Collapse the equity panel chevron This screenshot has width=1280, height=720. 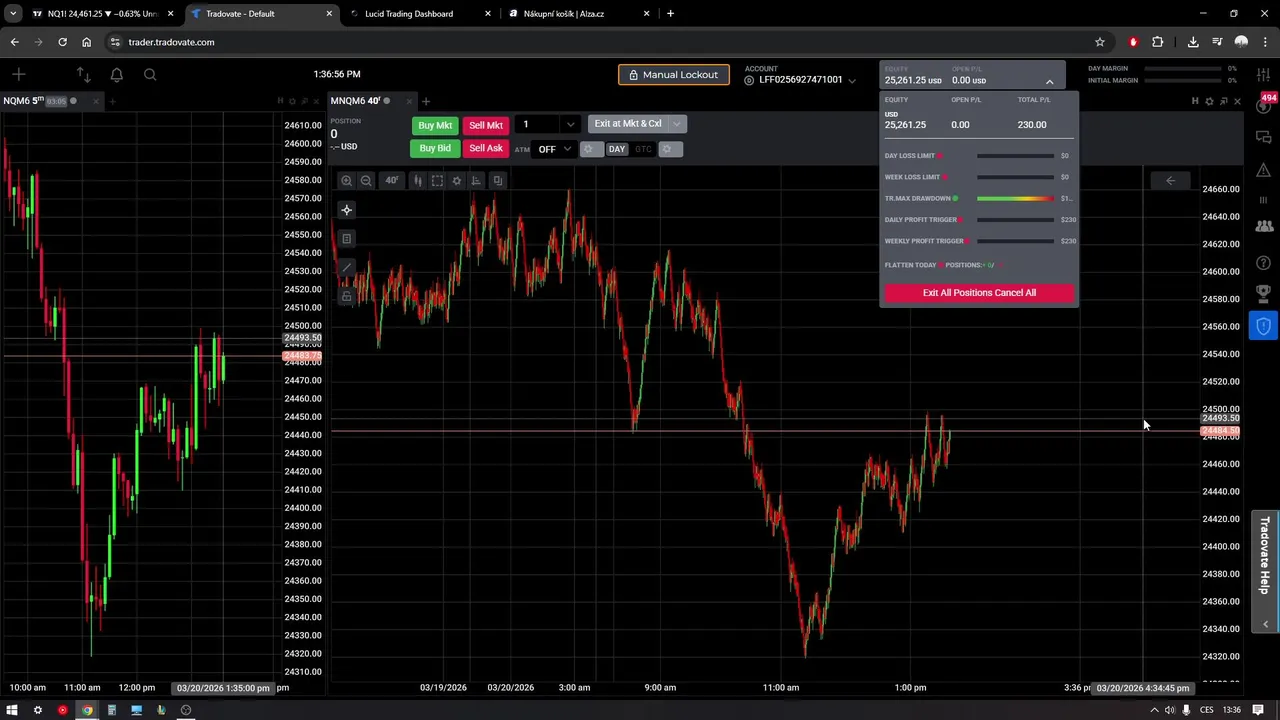(1049, 81)
